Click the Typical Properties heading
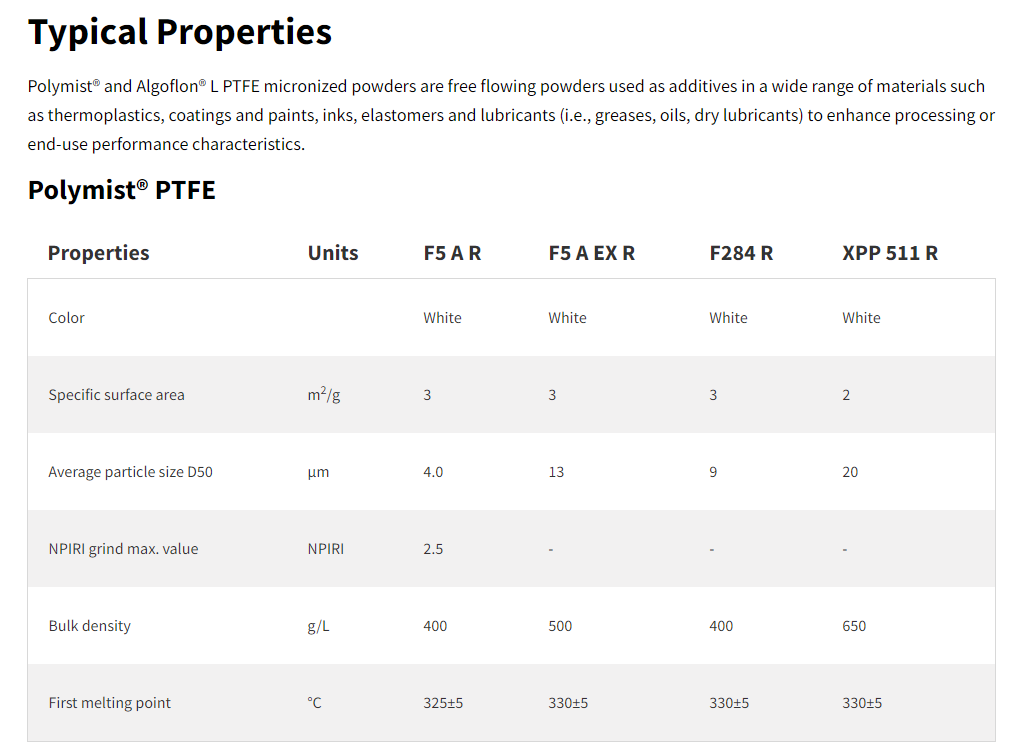1024x746 pixels. pos(180,32)
